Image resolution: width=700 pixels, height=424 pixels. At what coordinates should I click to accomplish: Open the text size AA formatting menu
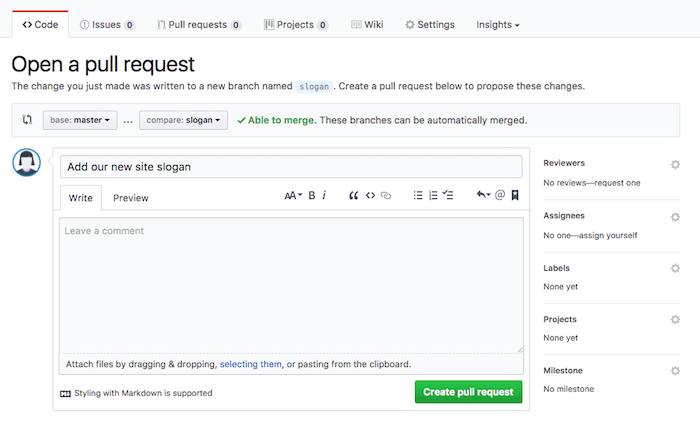(293, 195)
